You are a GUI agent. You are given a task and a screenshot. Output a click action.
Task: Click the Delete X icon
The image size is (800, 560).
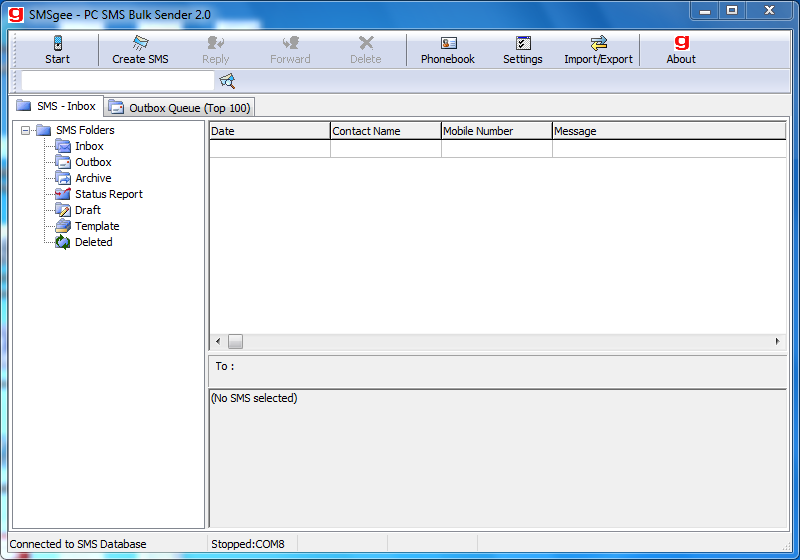click(x=366, y=43)
